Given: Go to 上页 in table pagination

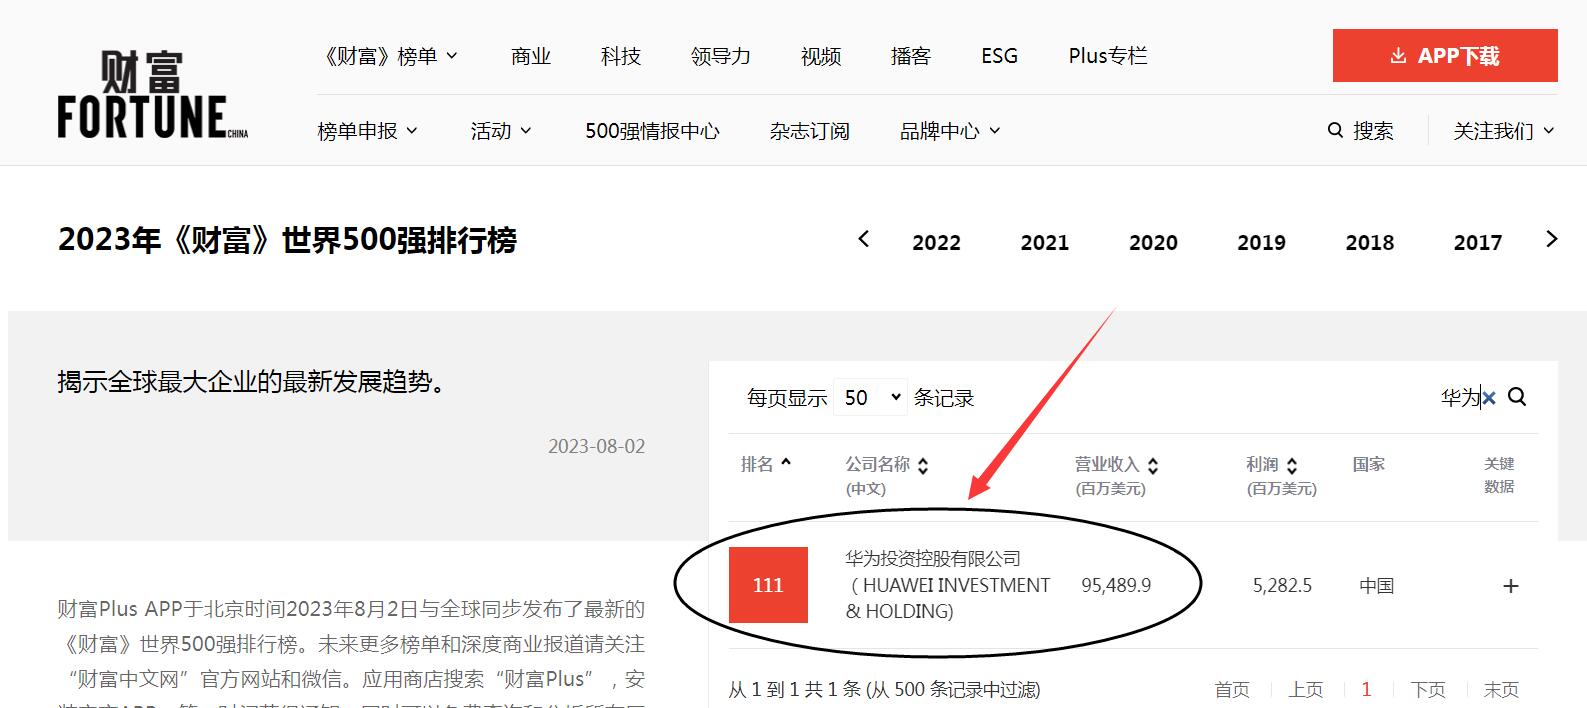Looking at the screenshot, I should click(1306, 689).
